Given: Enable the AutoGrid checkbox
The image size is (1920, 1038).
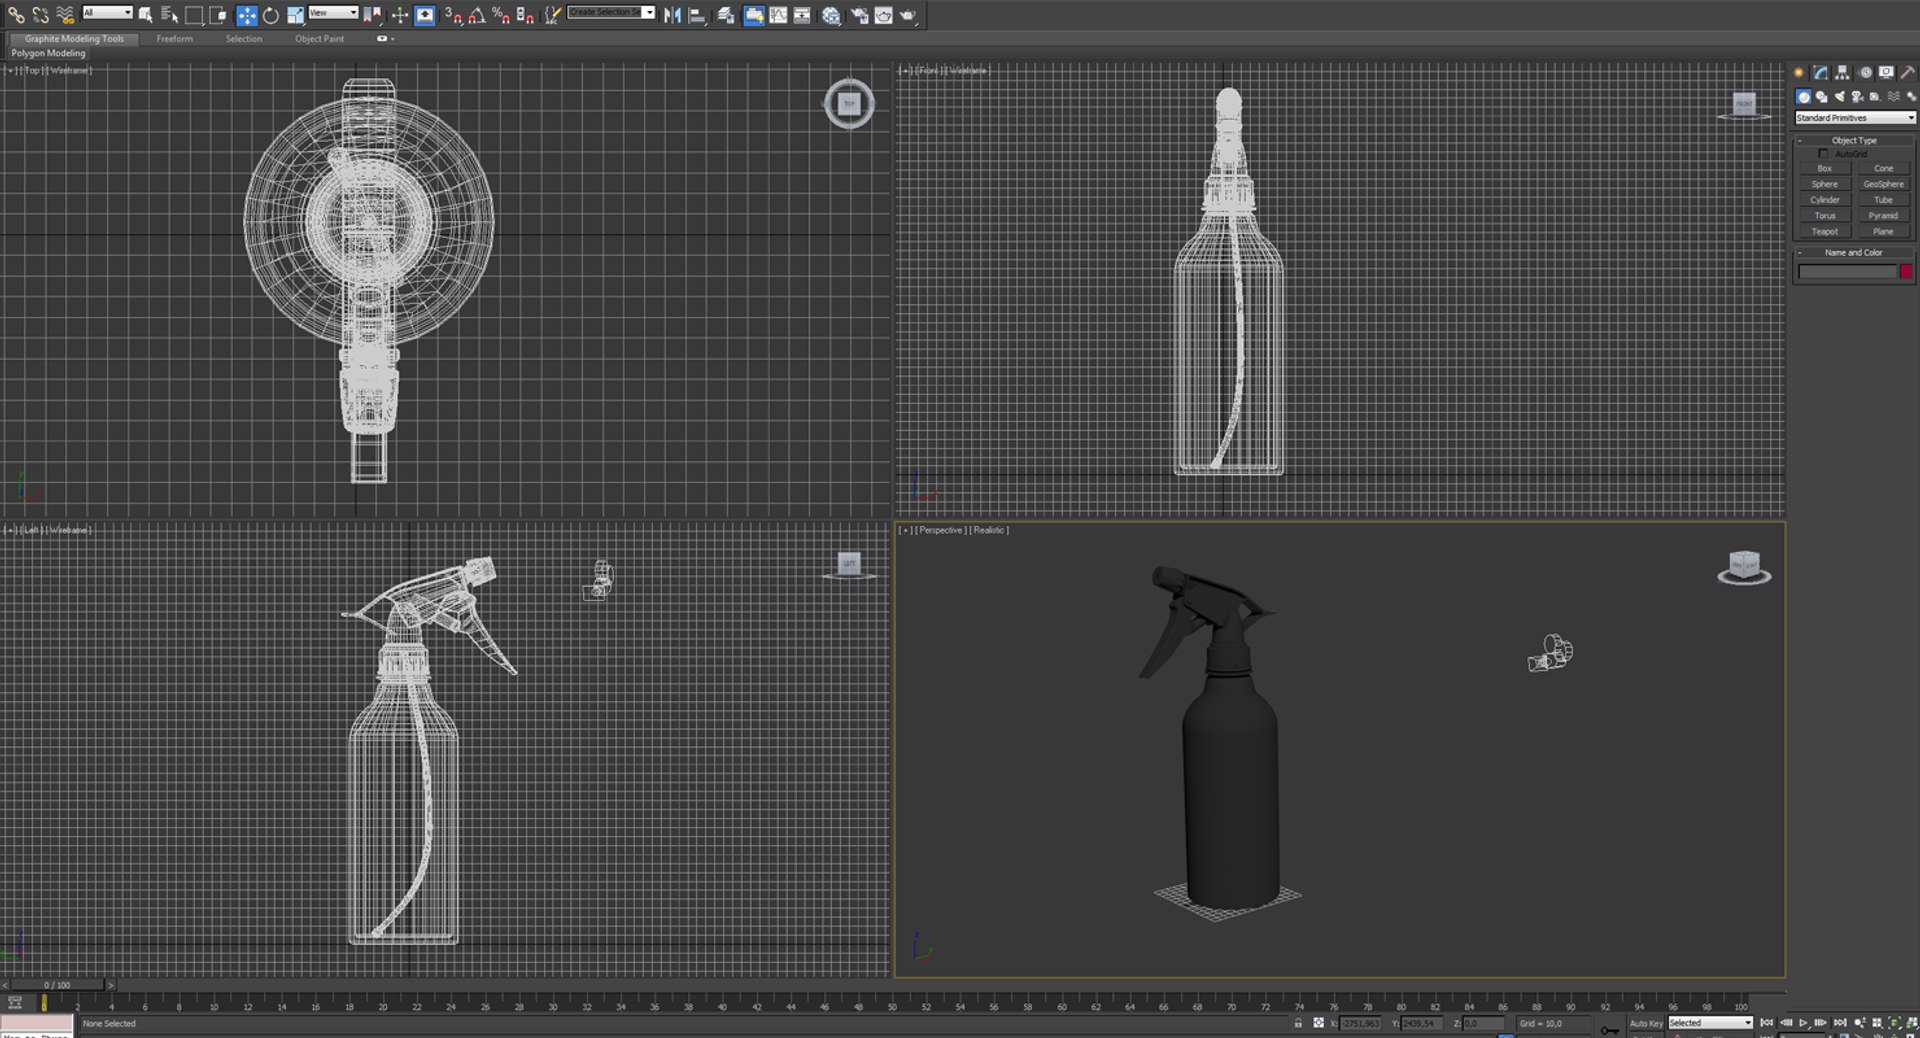Looking at the screenshot, I should point(1823,154).
